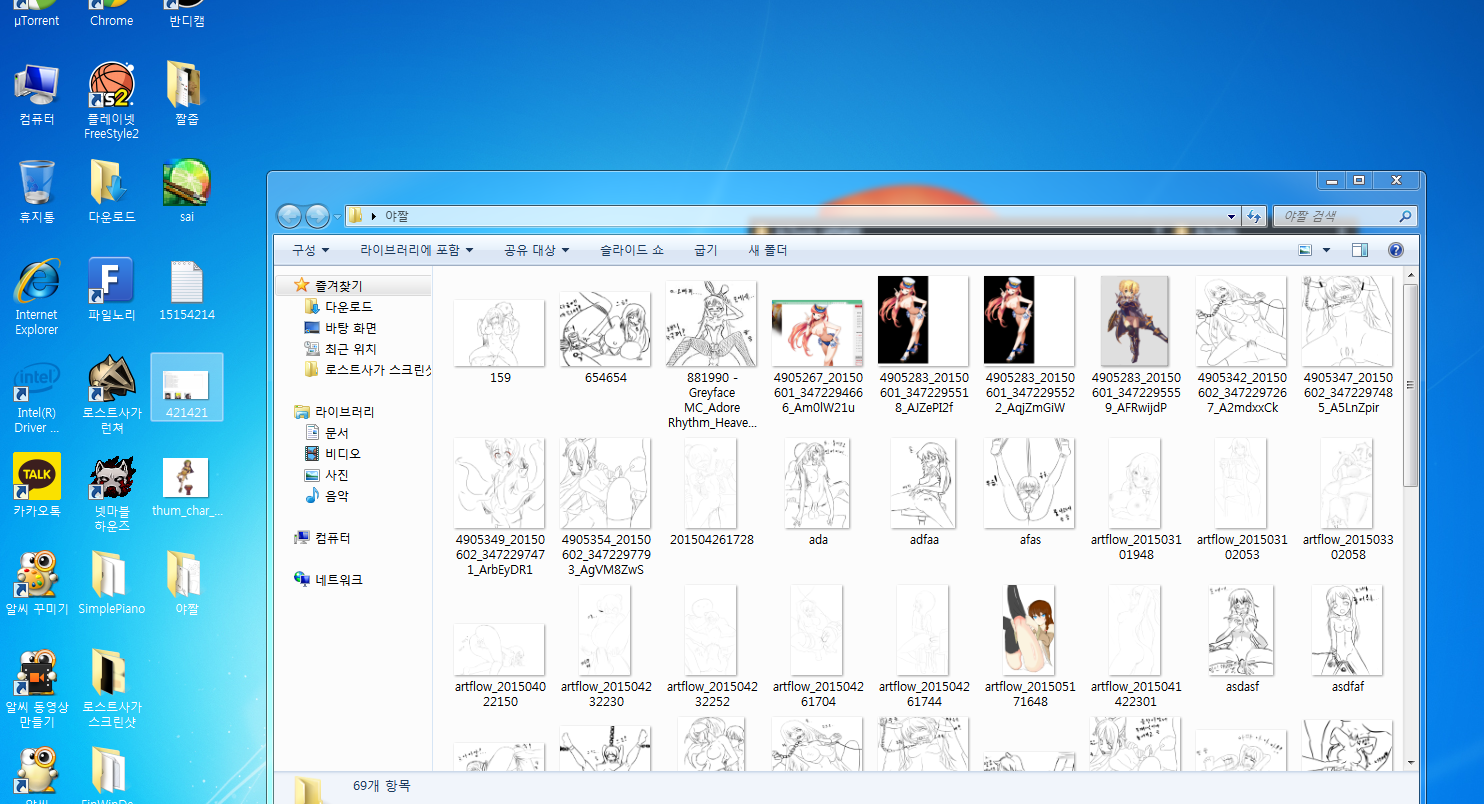This screenshot has width=1484, height=804.
Task: Select the file named asdasf
Action: [1242, 639]
